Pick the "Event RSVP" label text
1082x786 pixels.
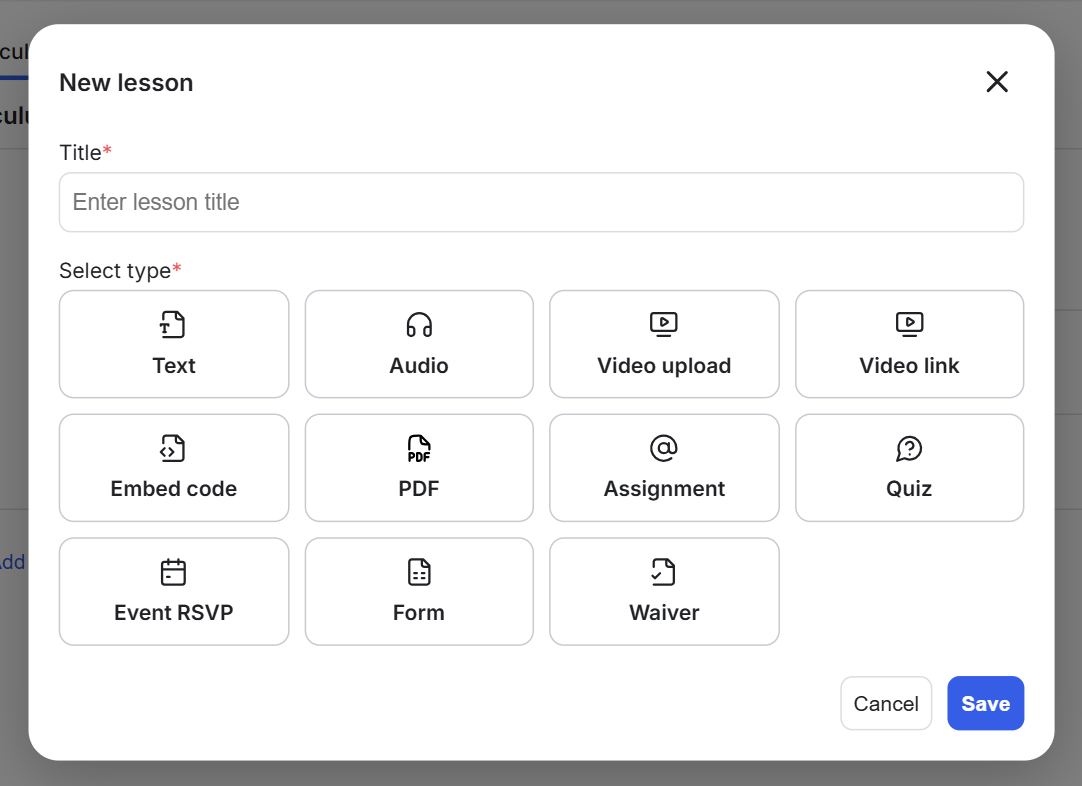point(173,613)
